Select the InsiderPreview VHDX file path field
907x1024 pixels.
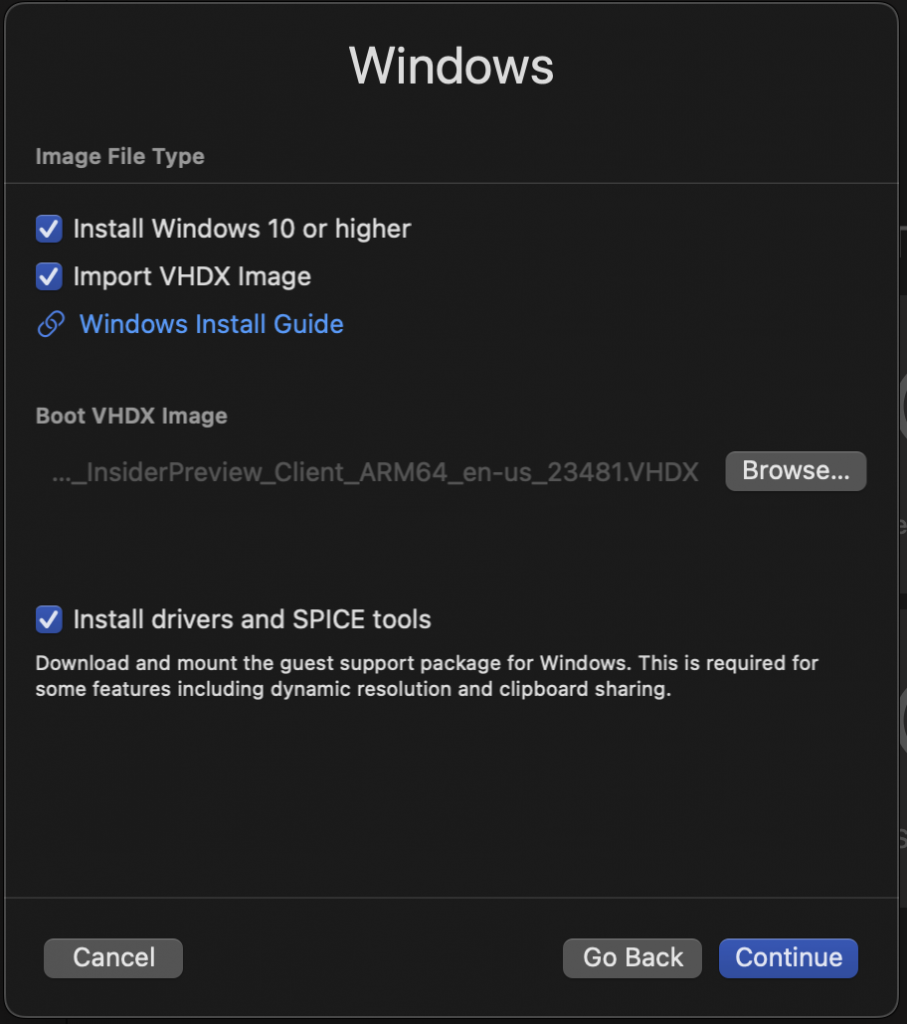coord(375,472)
